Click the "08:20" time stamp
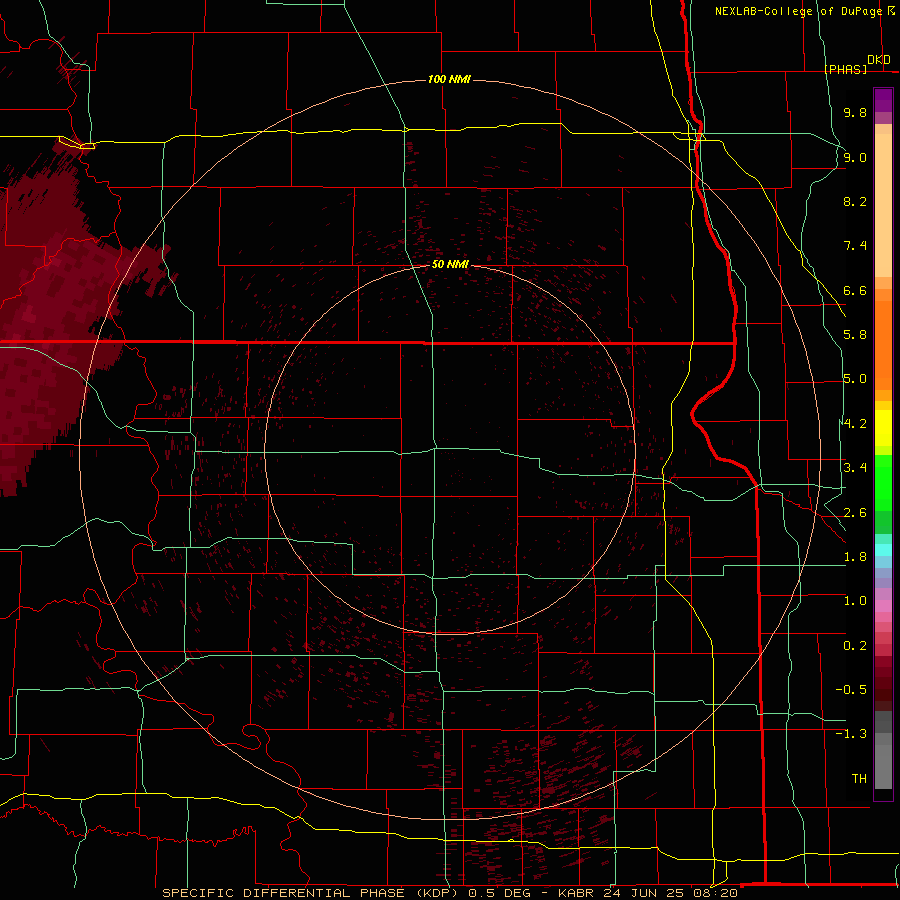This screenshot has width=900, height=900. (x=718, y=893)
